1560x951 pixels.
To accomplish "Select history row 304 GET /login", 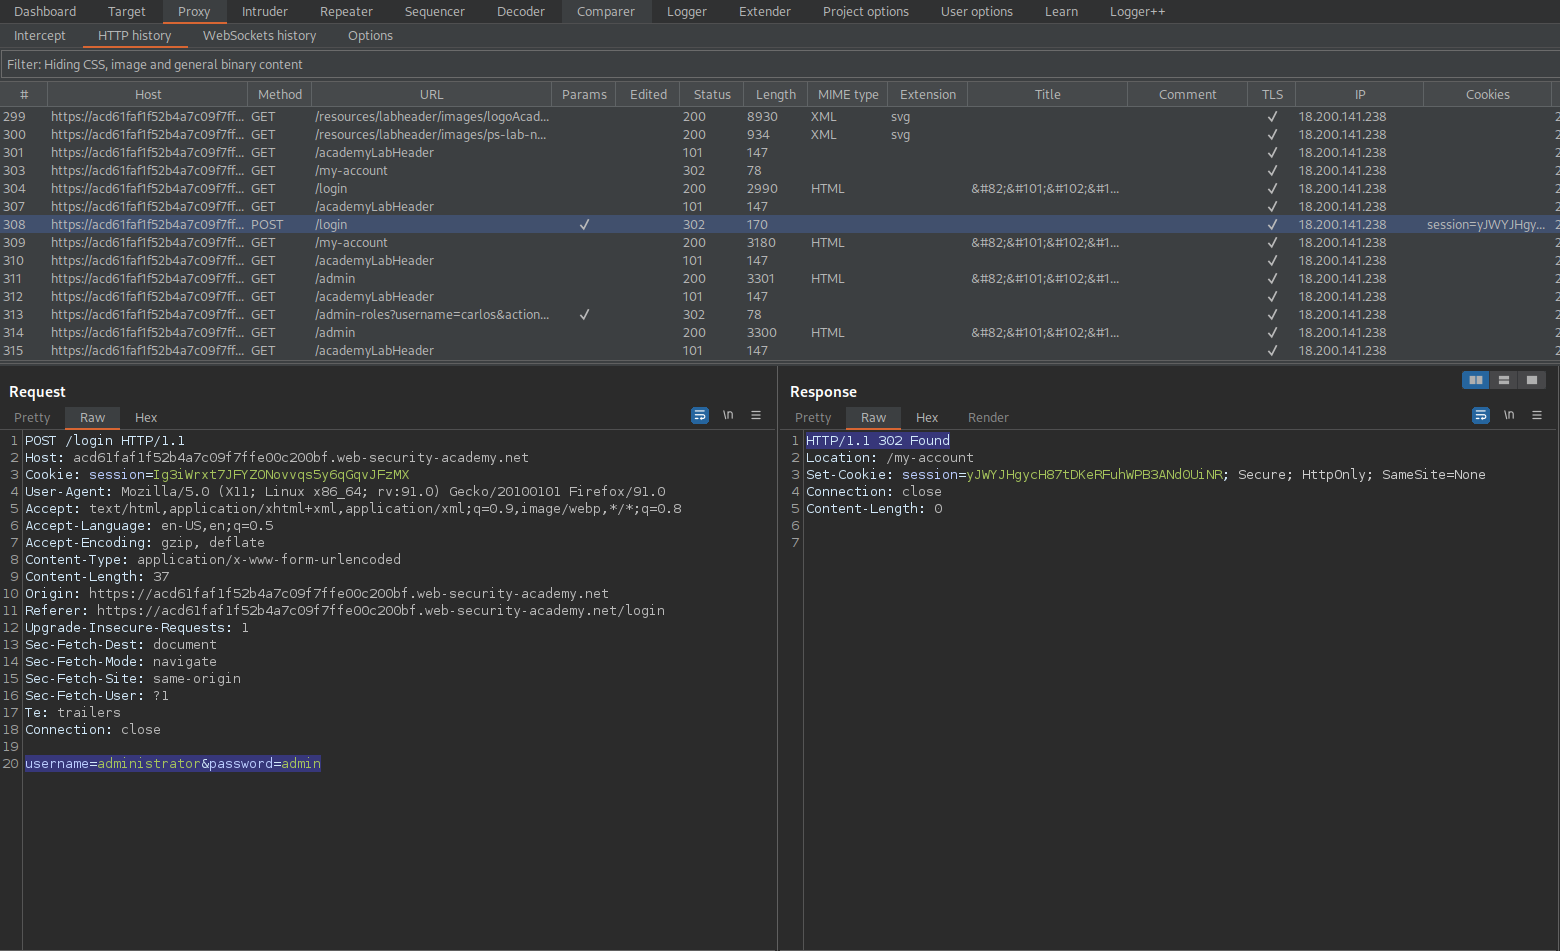I will 780,189.
